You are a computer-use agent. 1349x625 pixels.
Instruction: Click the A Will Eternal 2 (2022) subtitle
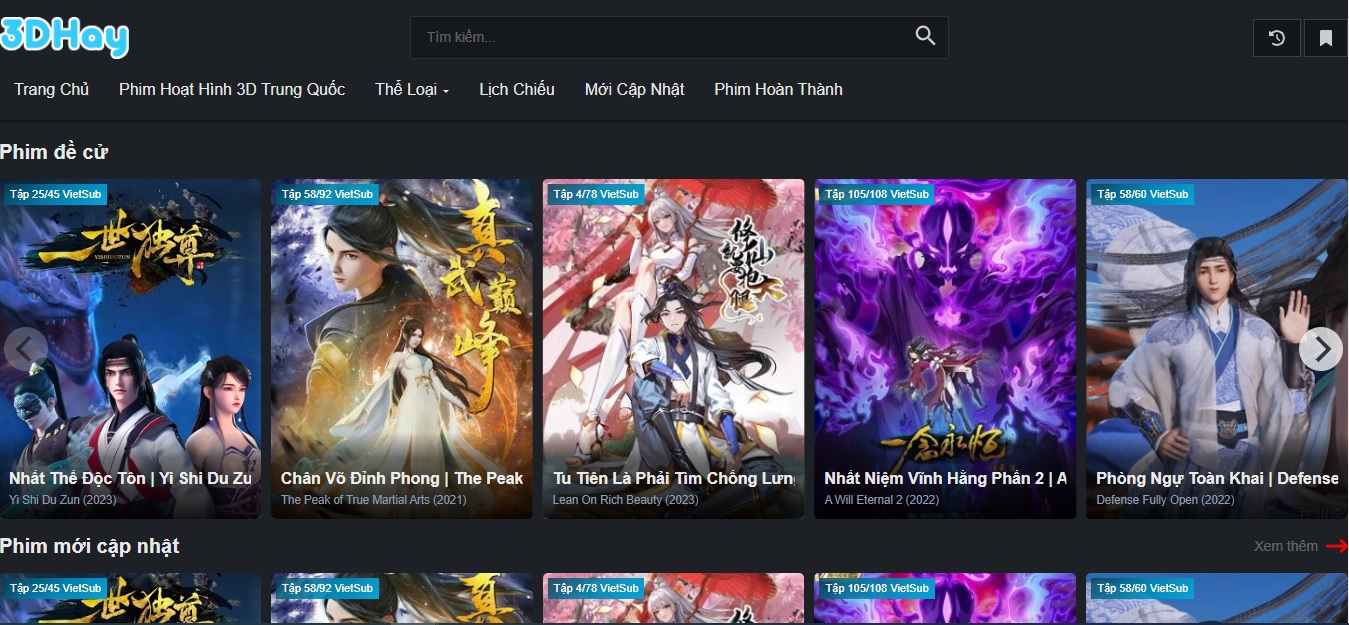coord(881,500)
